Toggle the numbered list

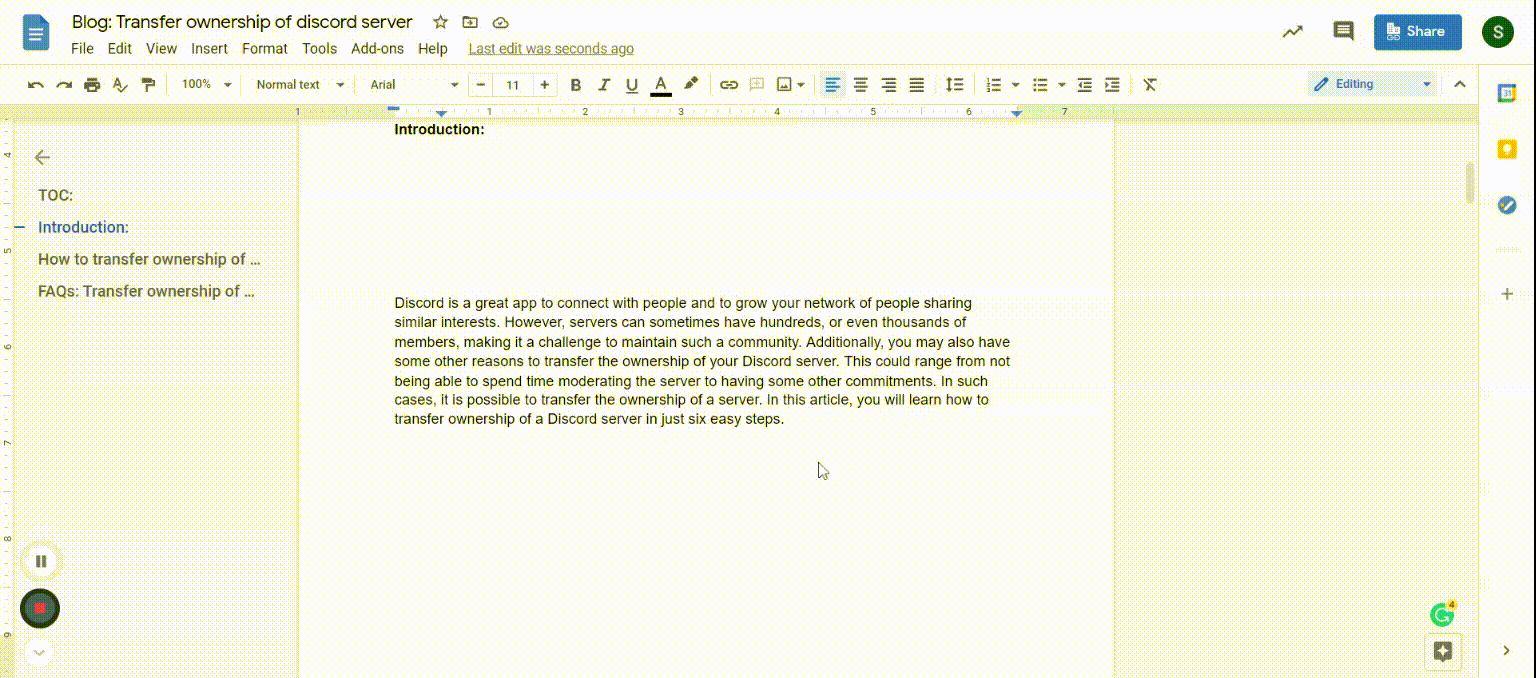coord(993,85)
